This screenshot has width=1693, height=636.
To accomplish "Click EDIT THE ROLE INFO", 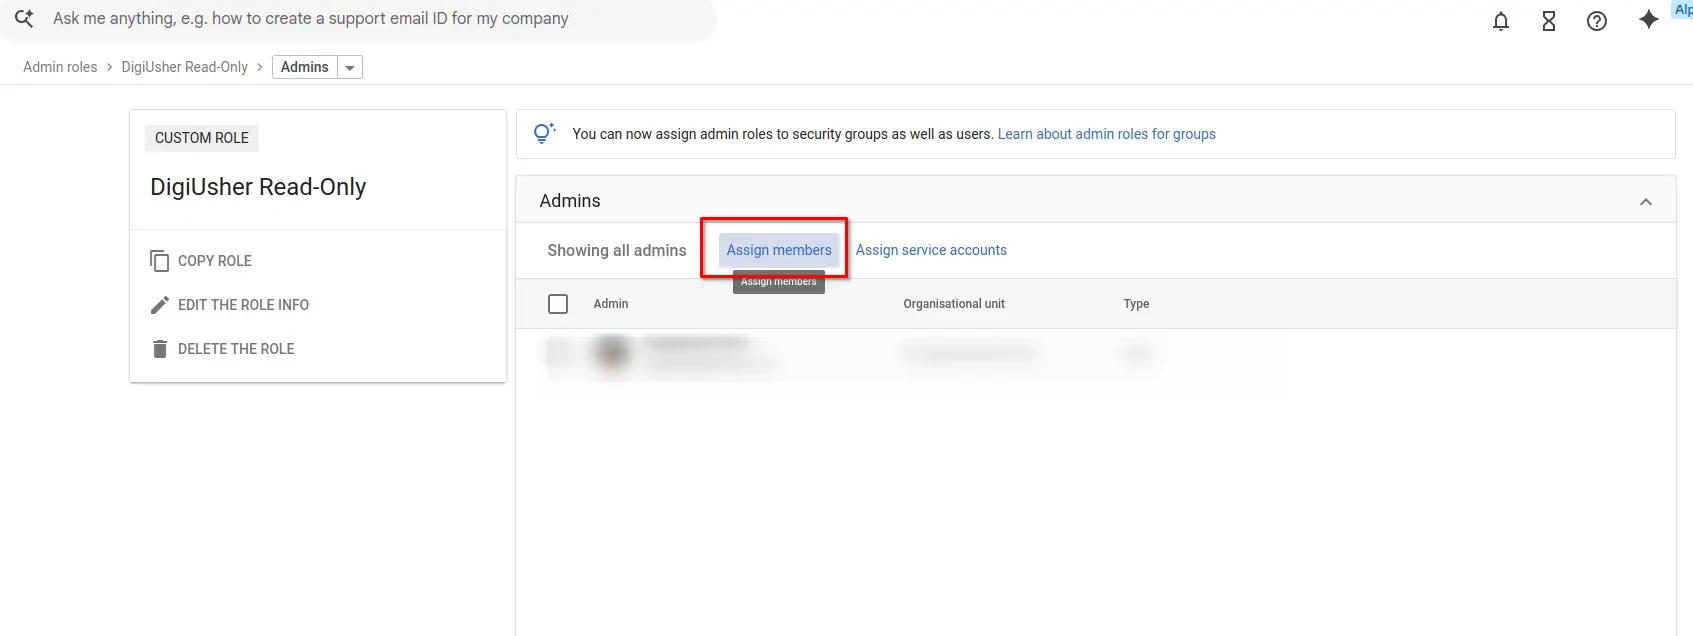I will pyautogui.click(x=243, y=305).
